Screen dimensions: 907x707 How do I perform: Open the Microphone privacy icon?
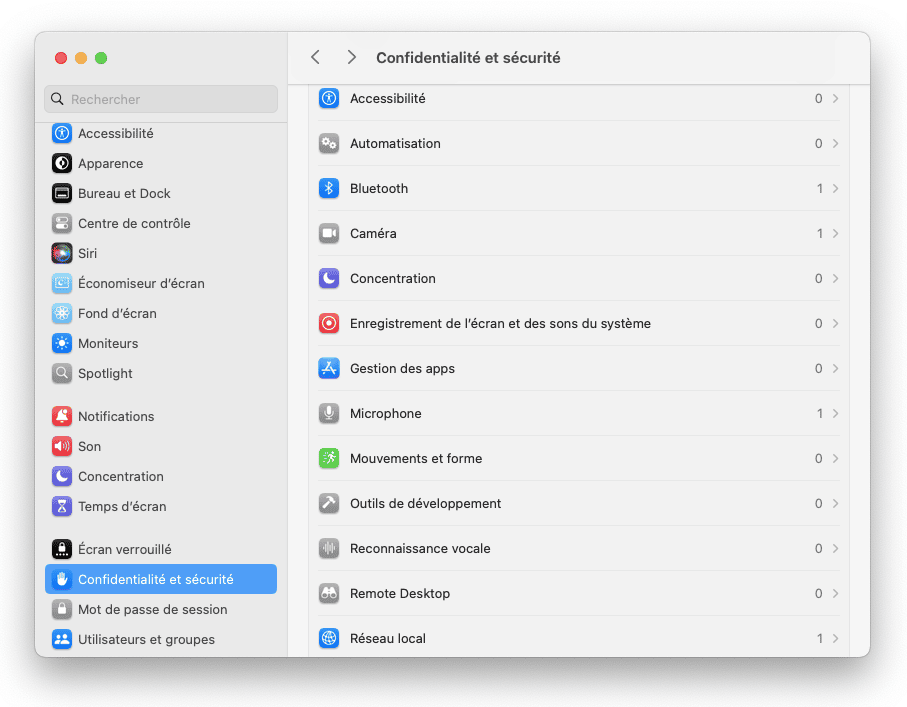tap(329, 414)
